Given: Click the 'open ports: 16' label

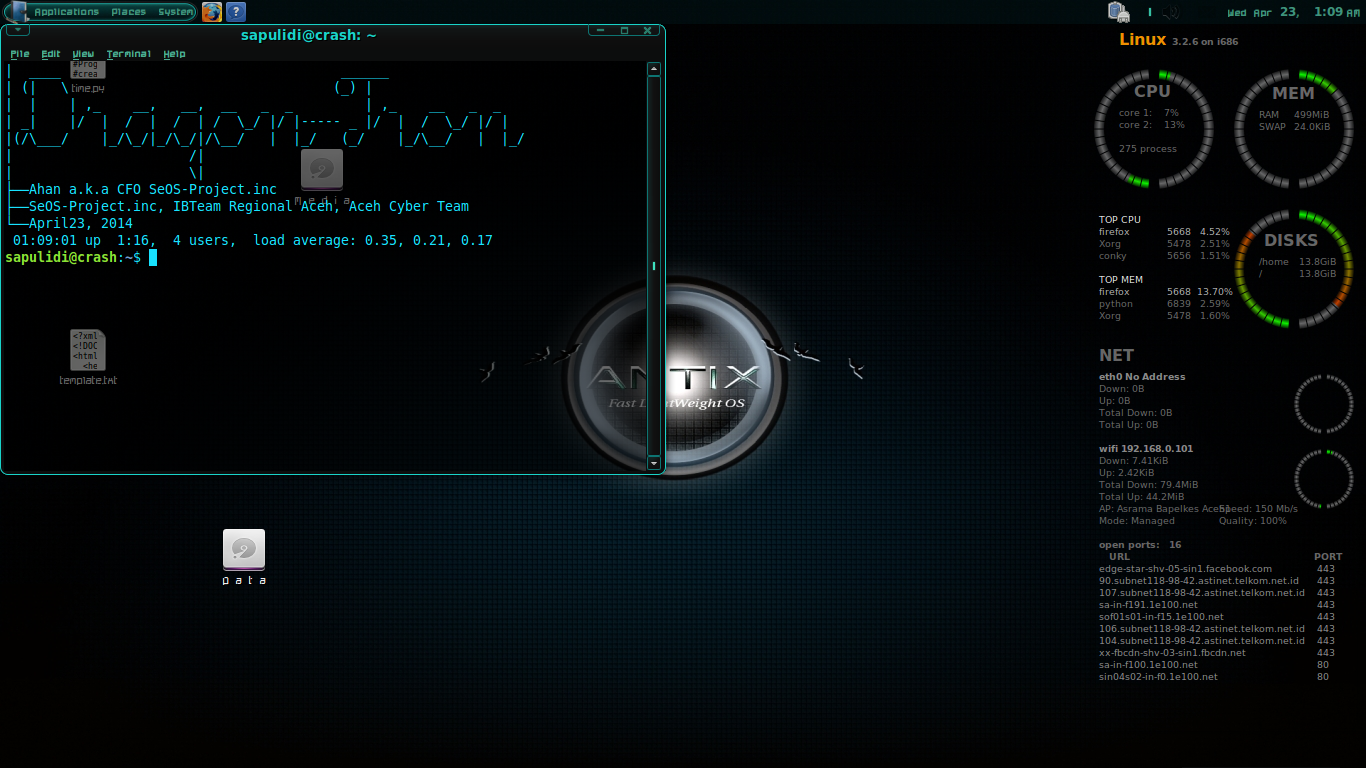Looking at the screenshot, I should pyautogui.click(x=1140, y=545).
